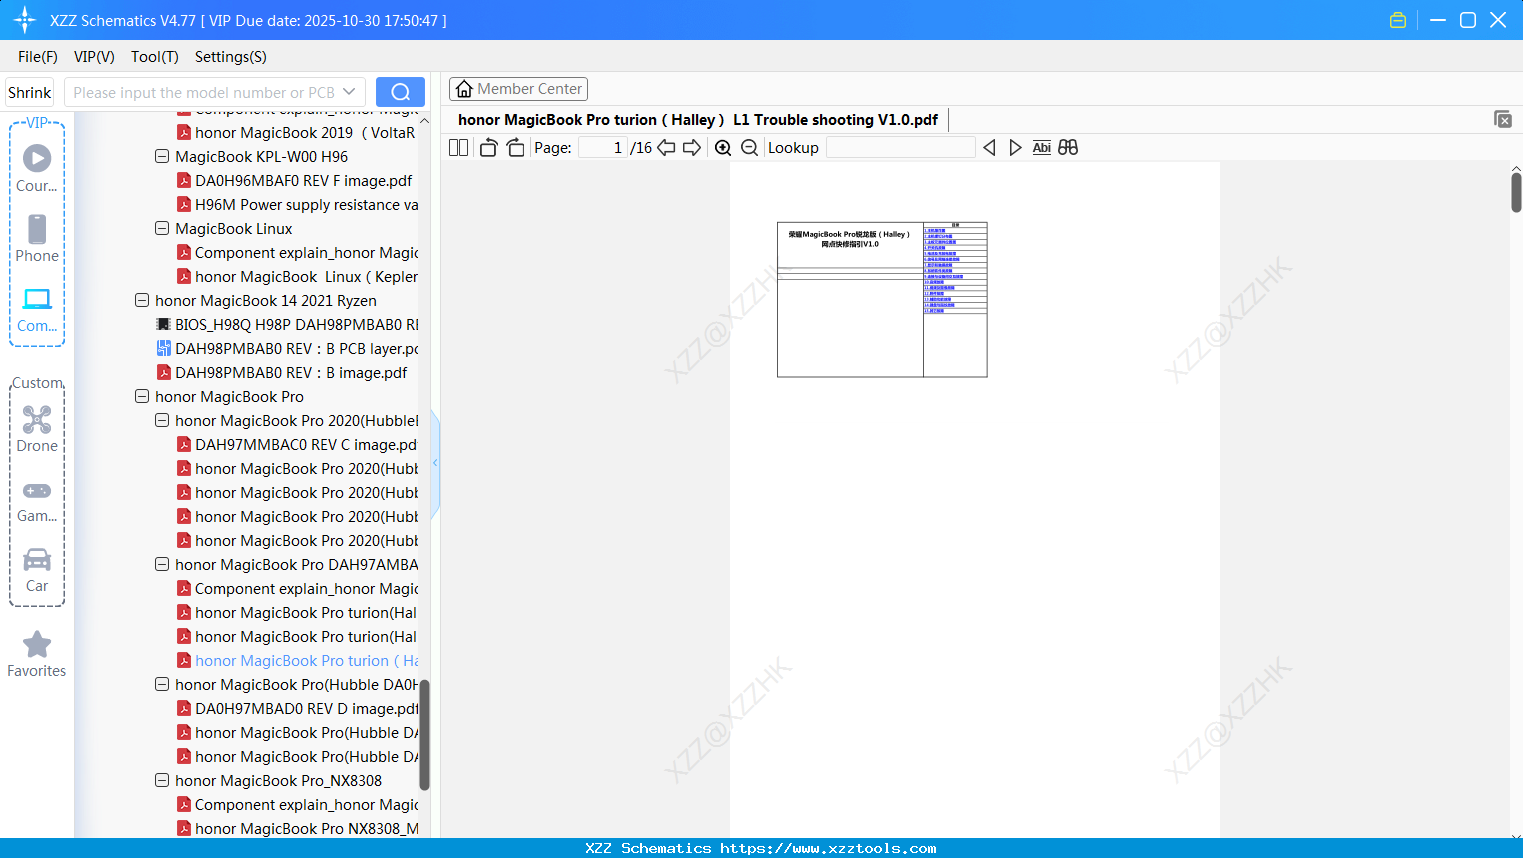Open Favorites in the sidebar
This screenshot has height=858, width=1523.
point(37,655)
